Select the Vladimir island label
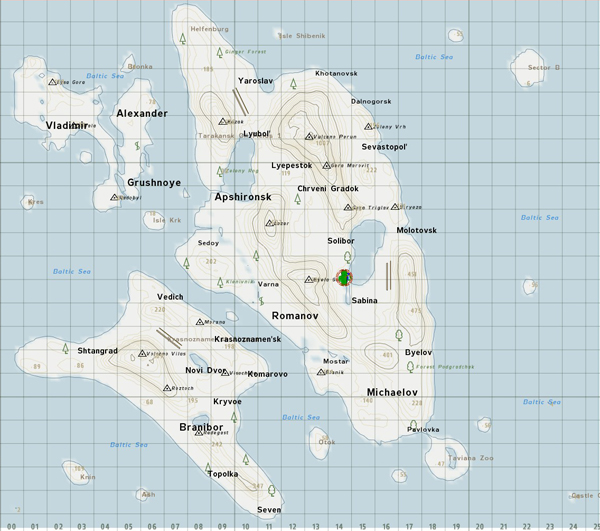This screenshot has width=600, height=531. (x=66, y=125)
